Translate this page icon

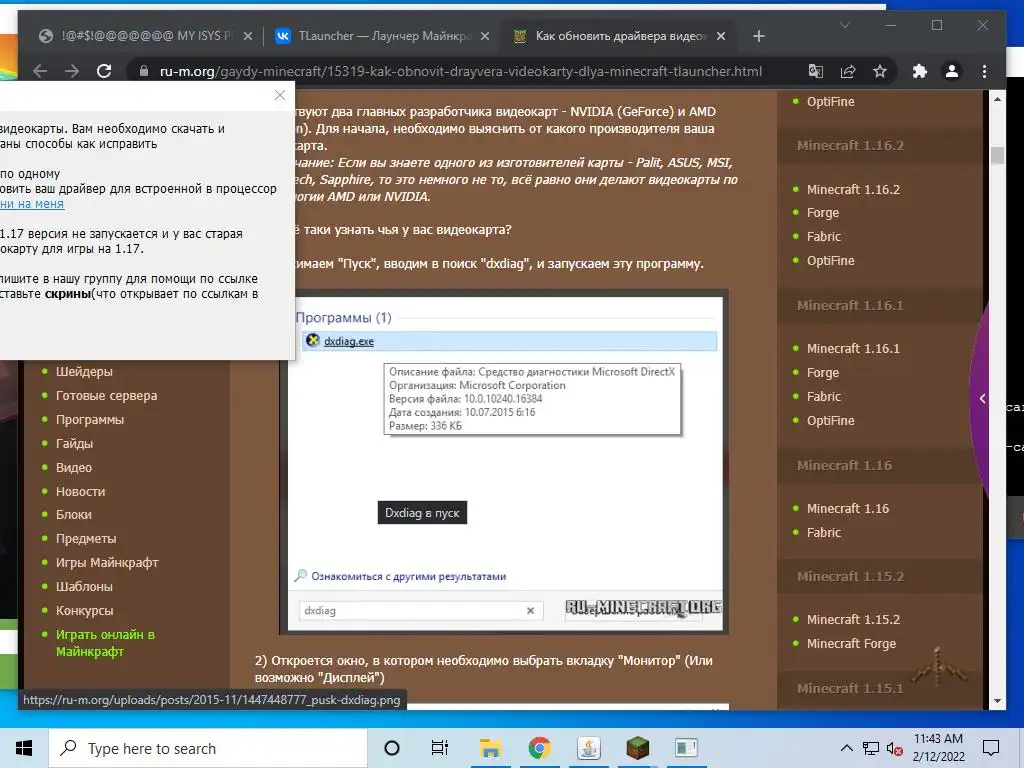816,71
